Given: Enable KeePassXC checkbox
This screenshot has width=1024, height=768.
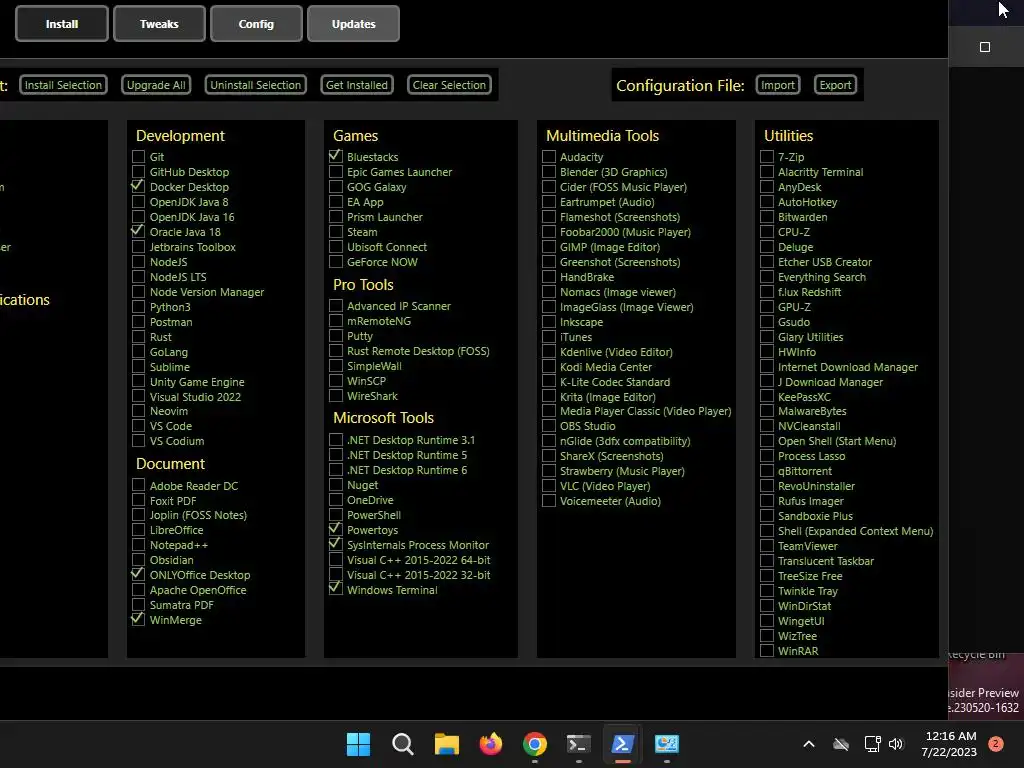Looking at the screenshot, I should click(767, 396).
